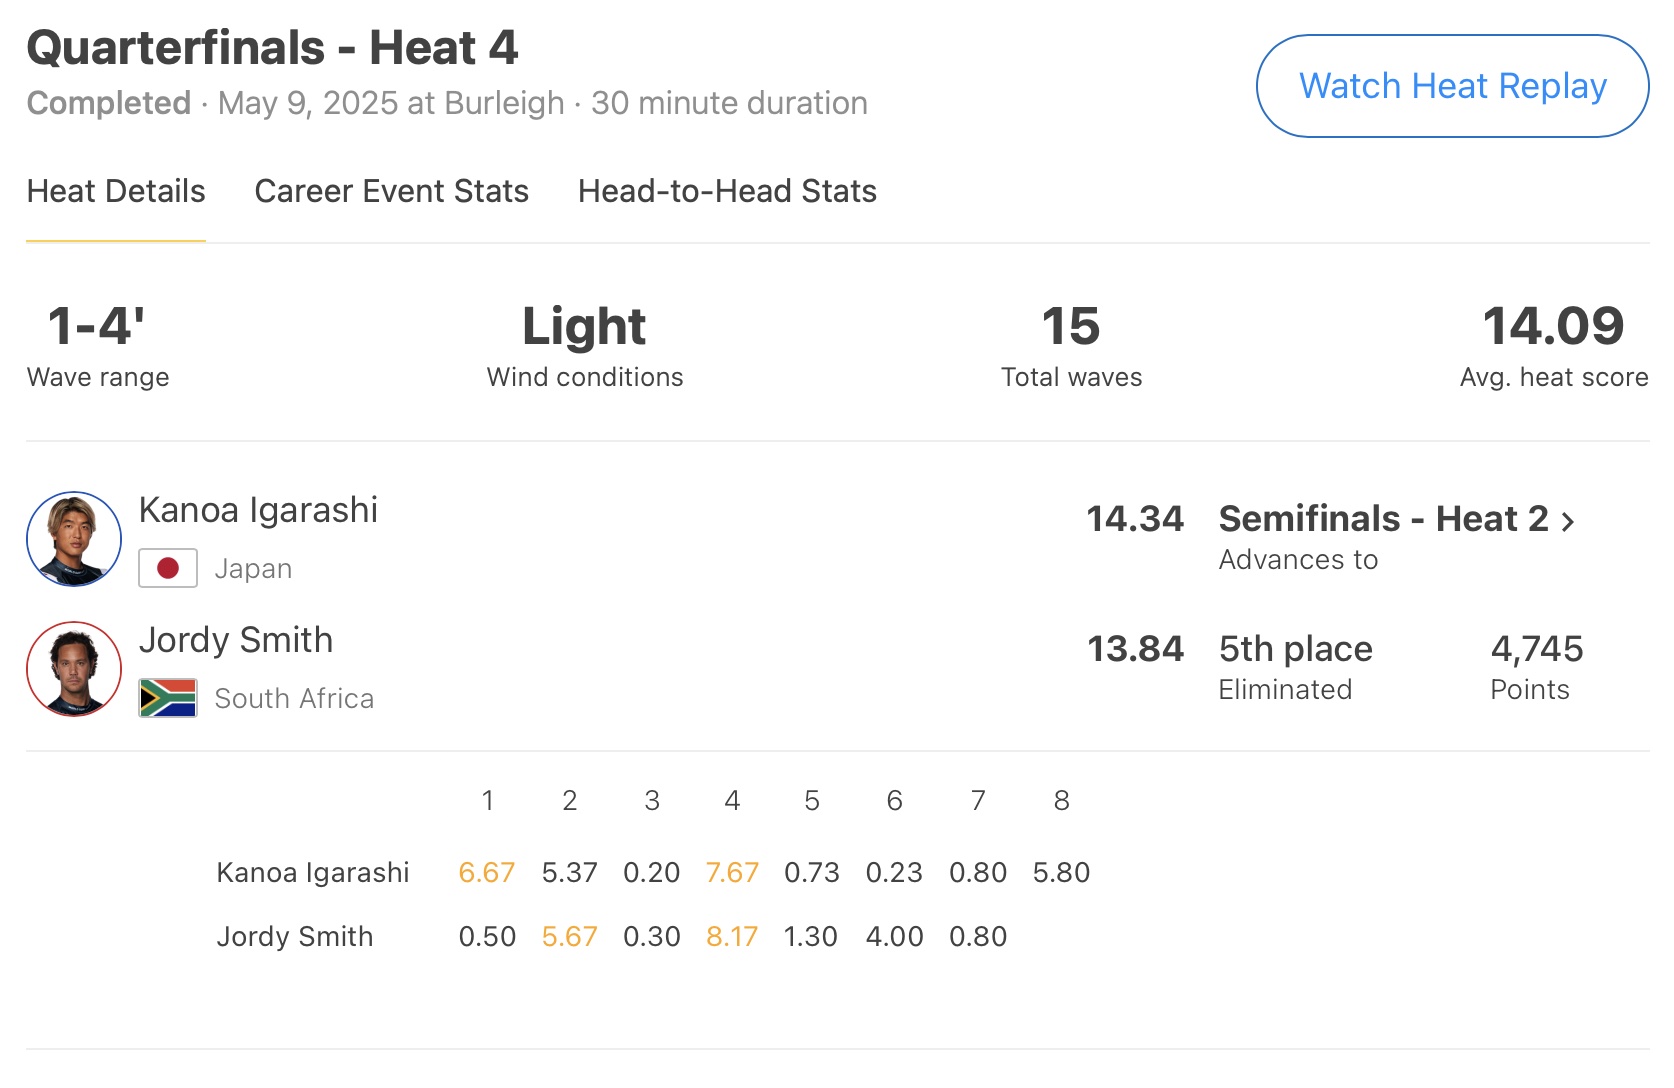This screenshot has height=1088, width=1674.
Task: Click the Watch Heat Replay button
Action: click(1452, 87)
